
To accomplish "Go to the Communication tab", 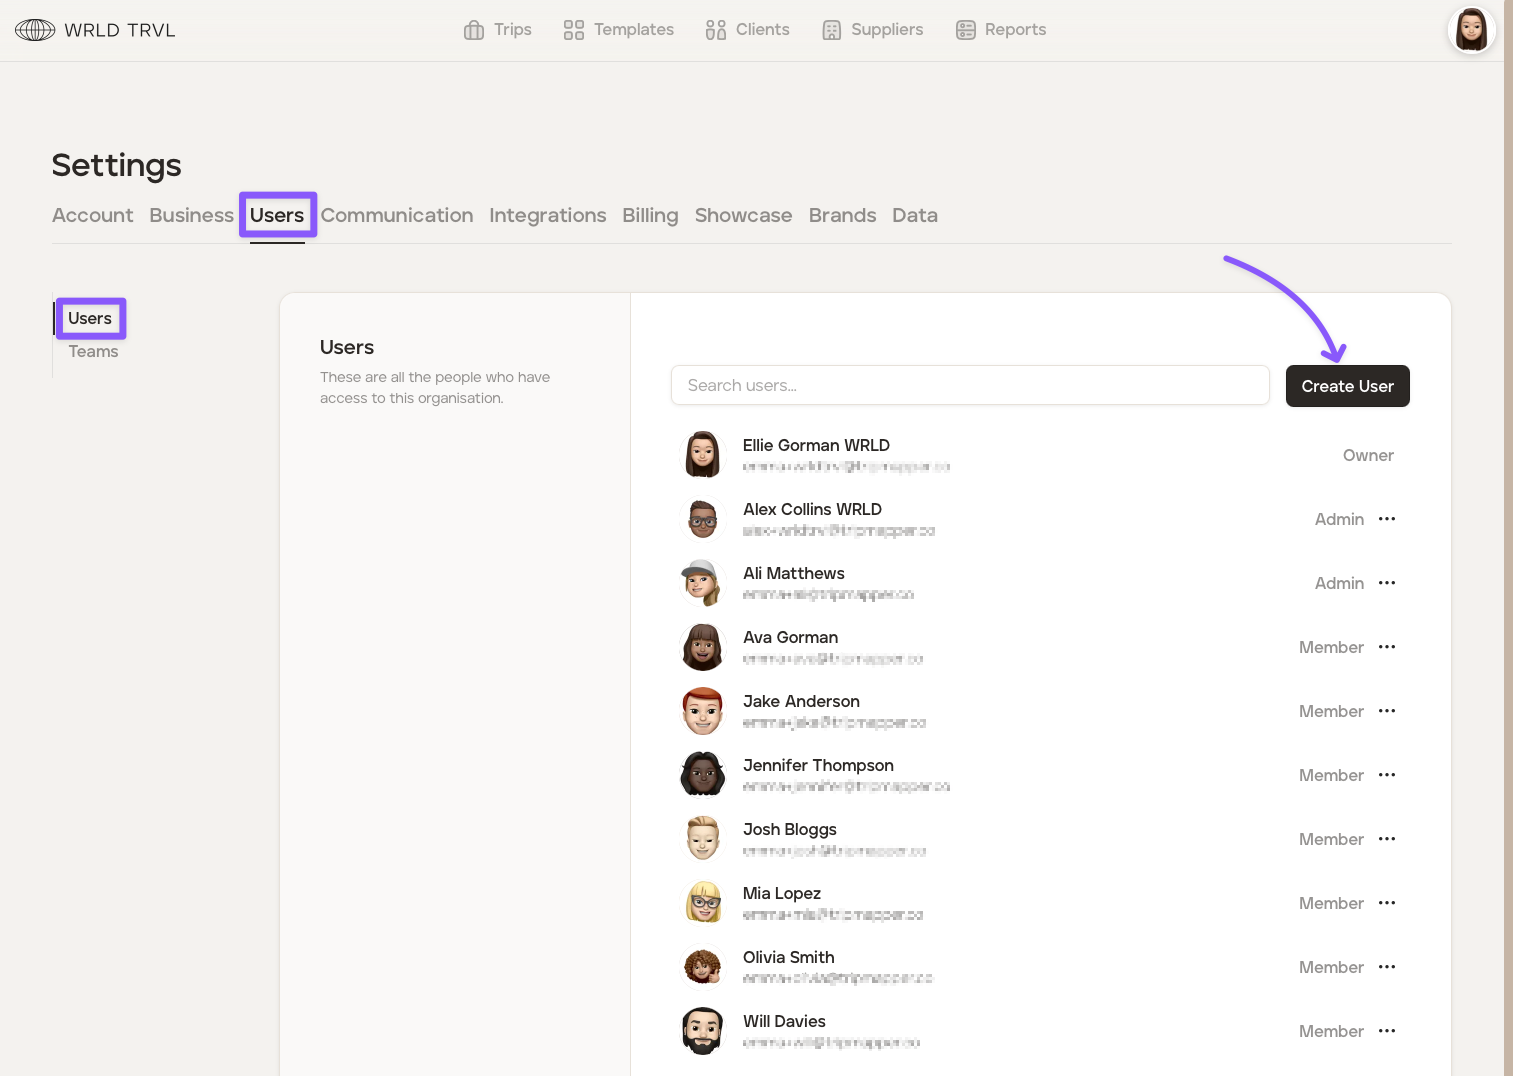I will (397, 215).
